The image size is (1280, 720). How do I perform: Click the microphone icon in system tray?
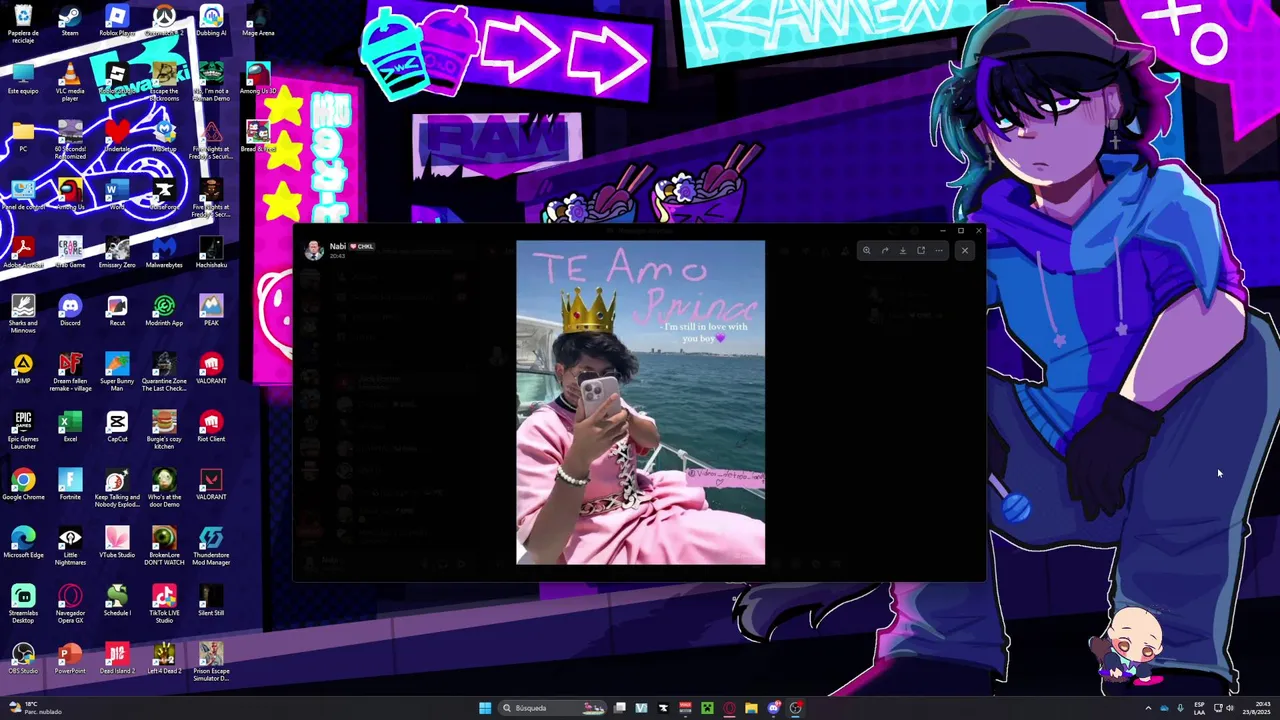pos(1180,708)
